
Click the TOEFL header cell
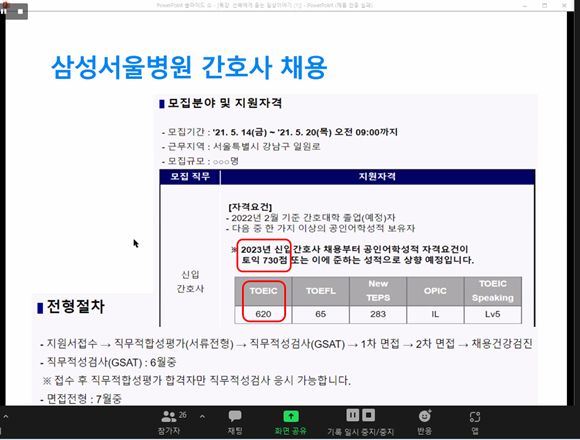tap(321, 291)
